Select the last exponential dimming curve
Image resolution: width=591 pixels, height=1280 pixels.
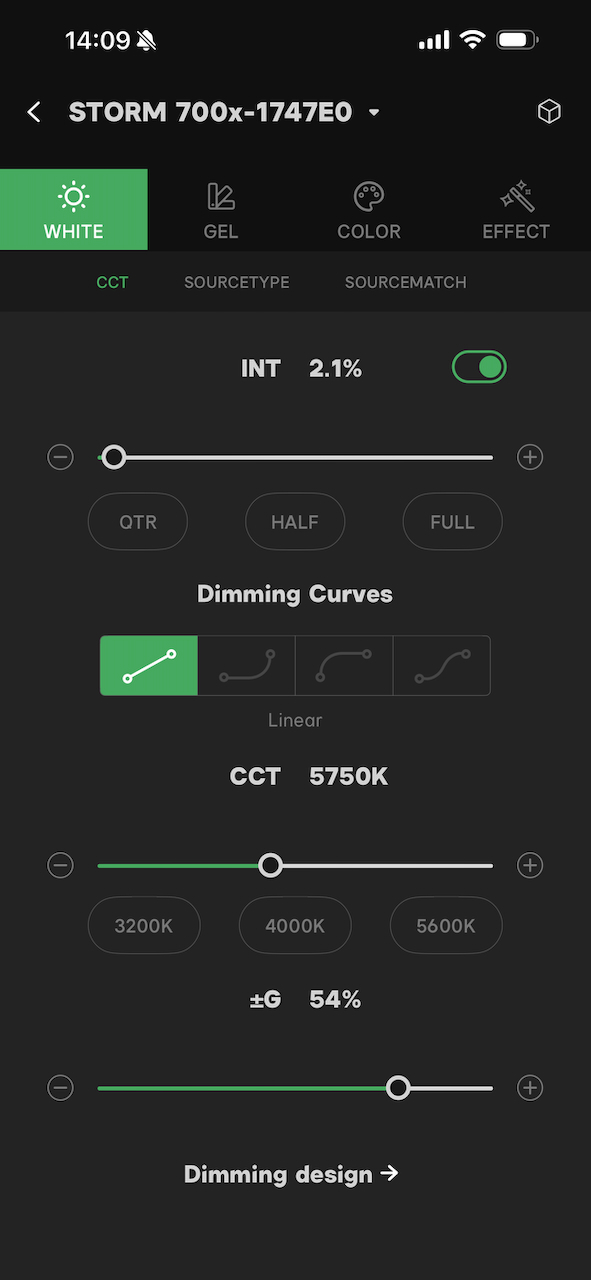[441, 665]
